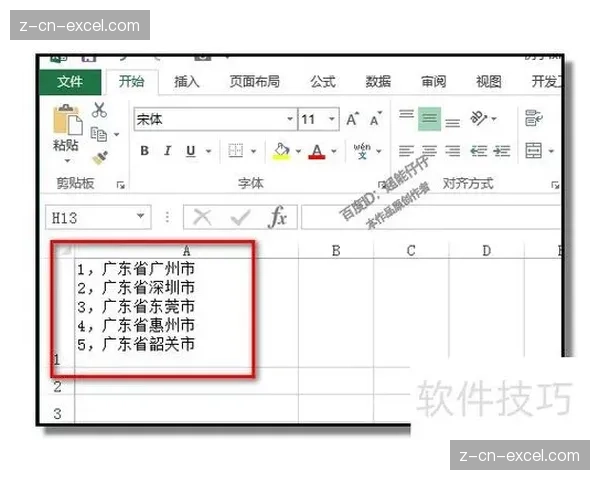The image size is (600, 480).
Task: Open underline style dropdown arrow
Action: pyautogui.click(x=209, y=151)
